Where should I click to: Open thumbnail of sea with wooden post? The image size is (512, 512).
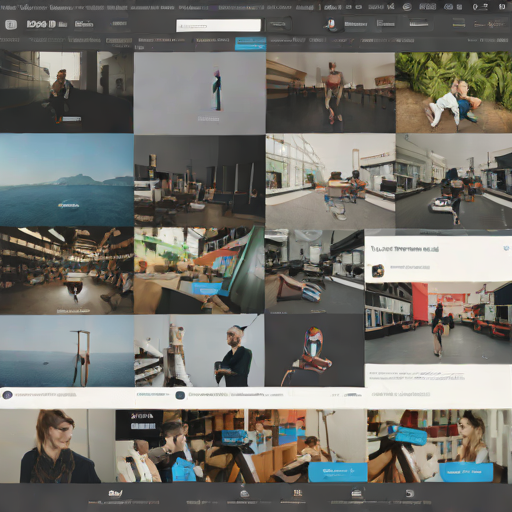click(x=66, y=351)
